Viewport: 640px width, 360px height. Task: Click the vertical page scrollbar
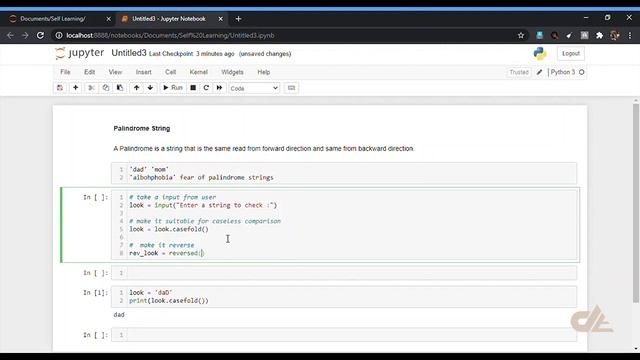tap(636, 202)
